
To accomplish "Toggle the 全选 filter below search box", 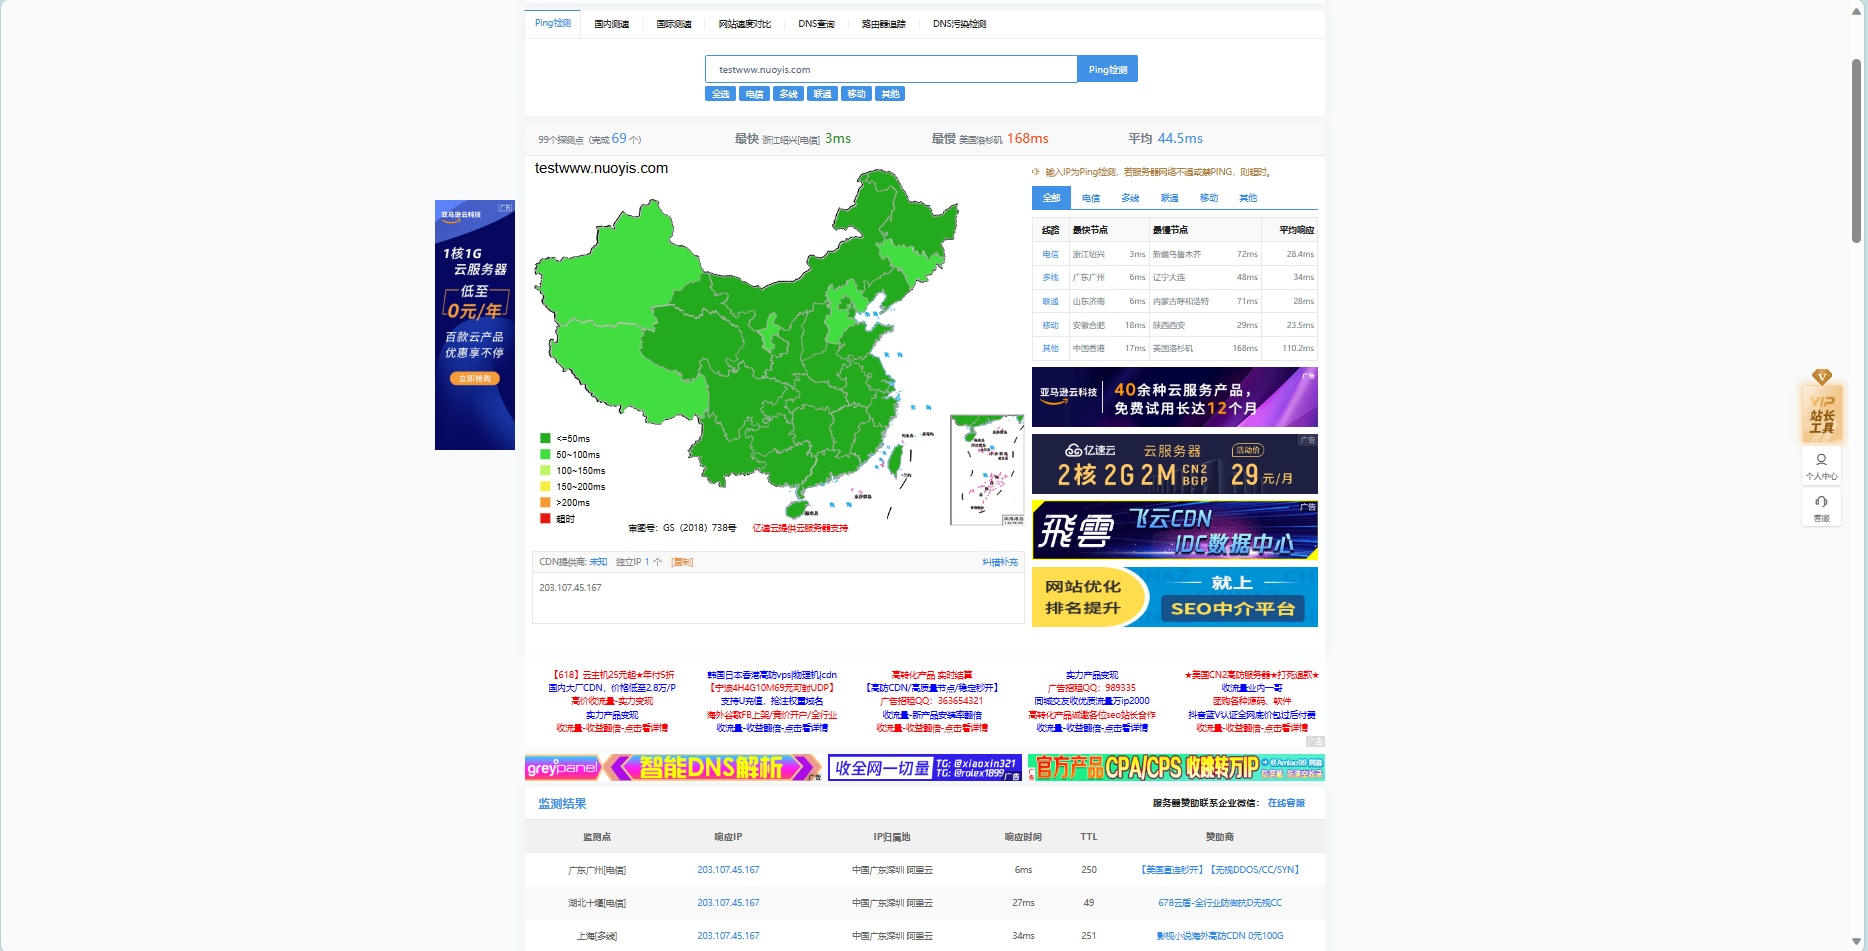I will tap(720, 94).
